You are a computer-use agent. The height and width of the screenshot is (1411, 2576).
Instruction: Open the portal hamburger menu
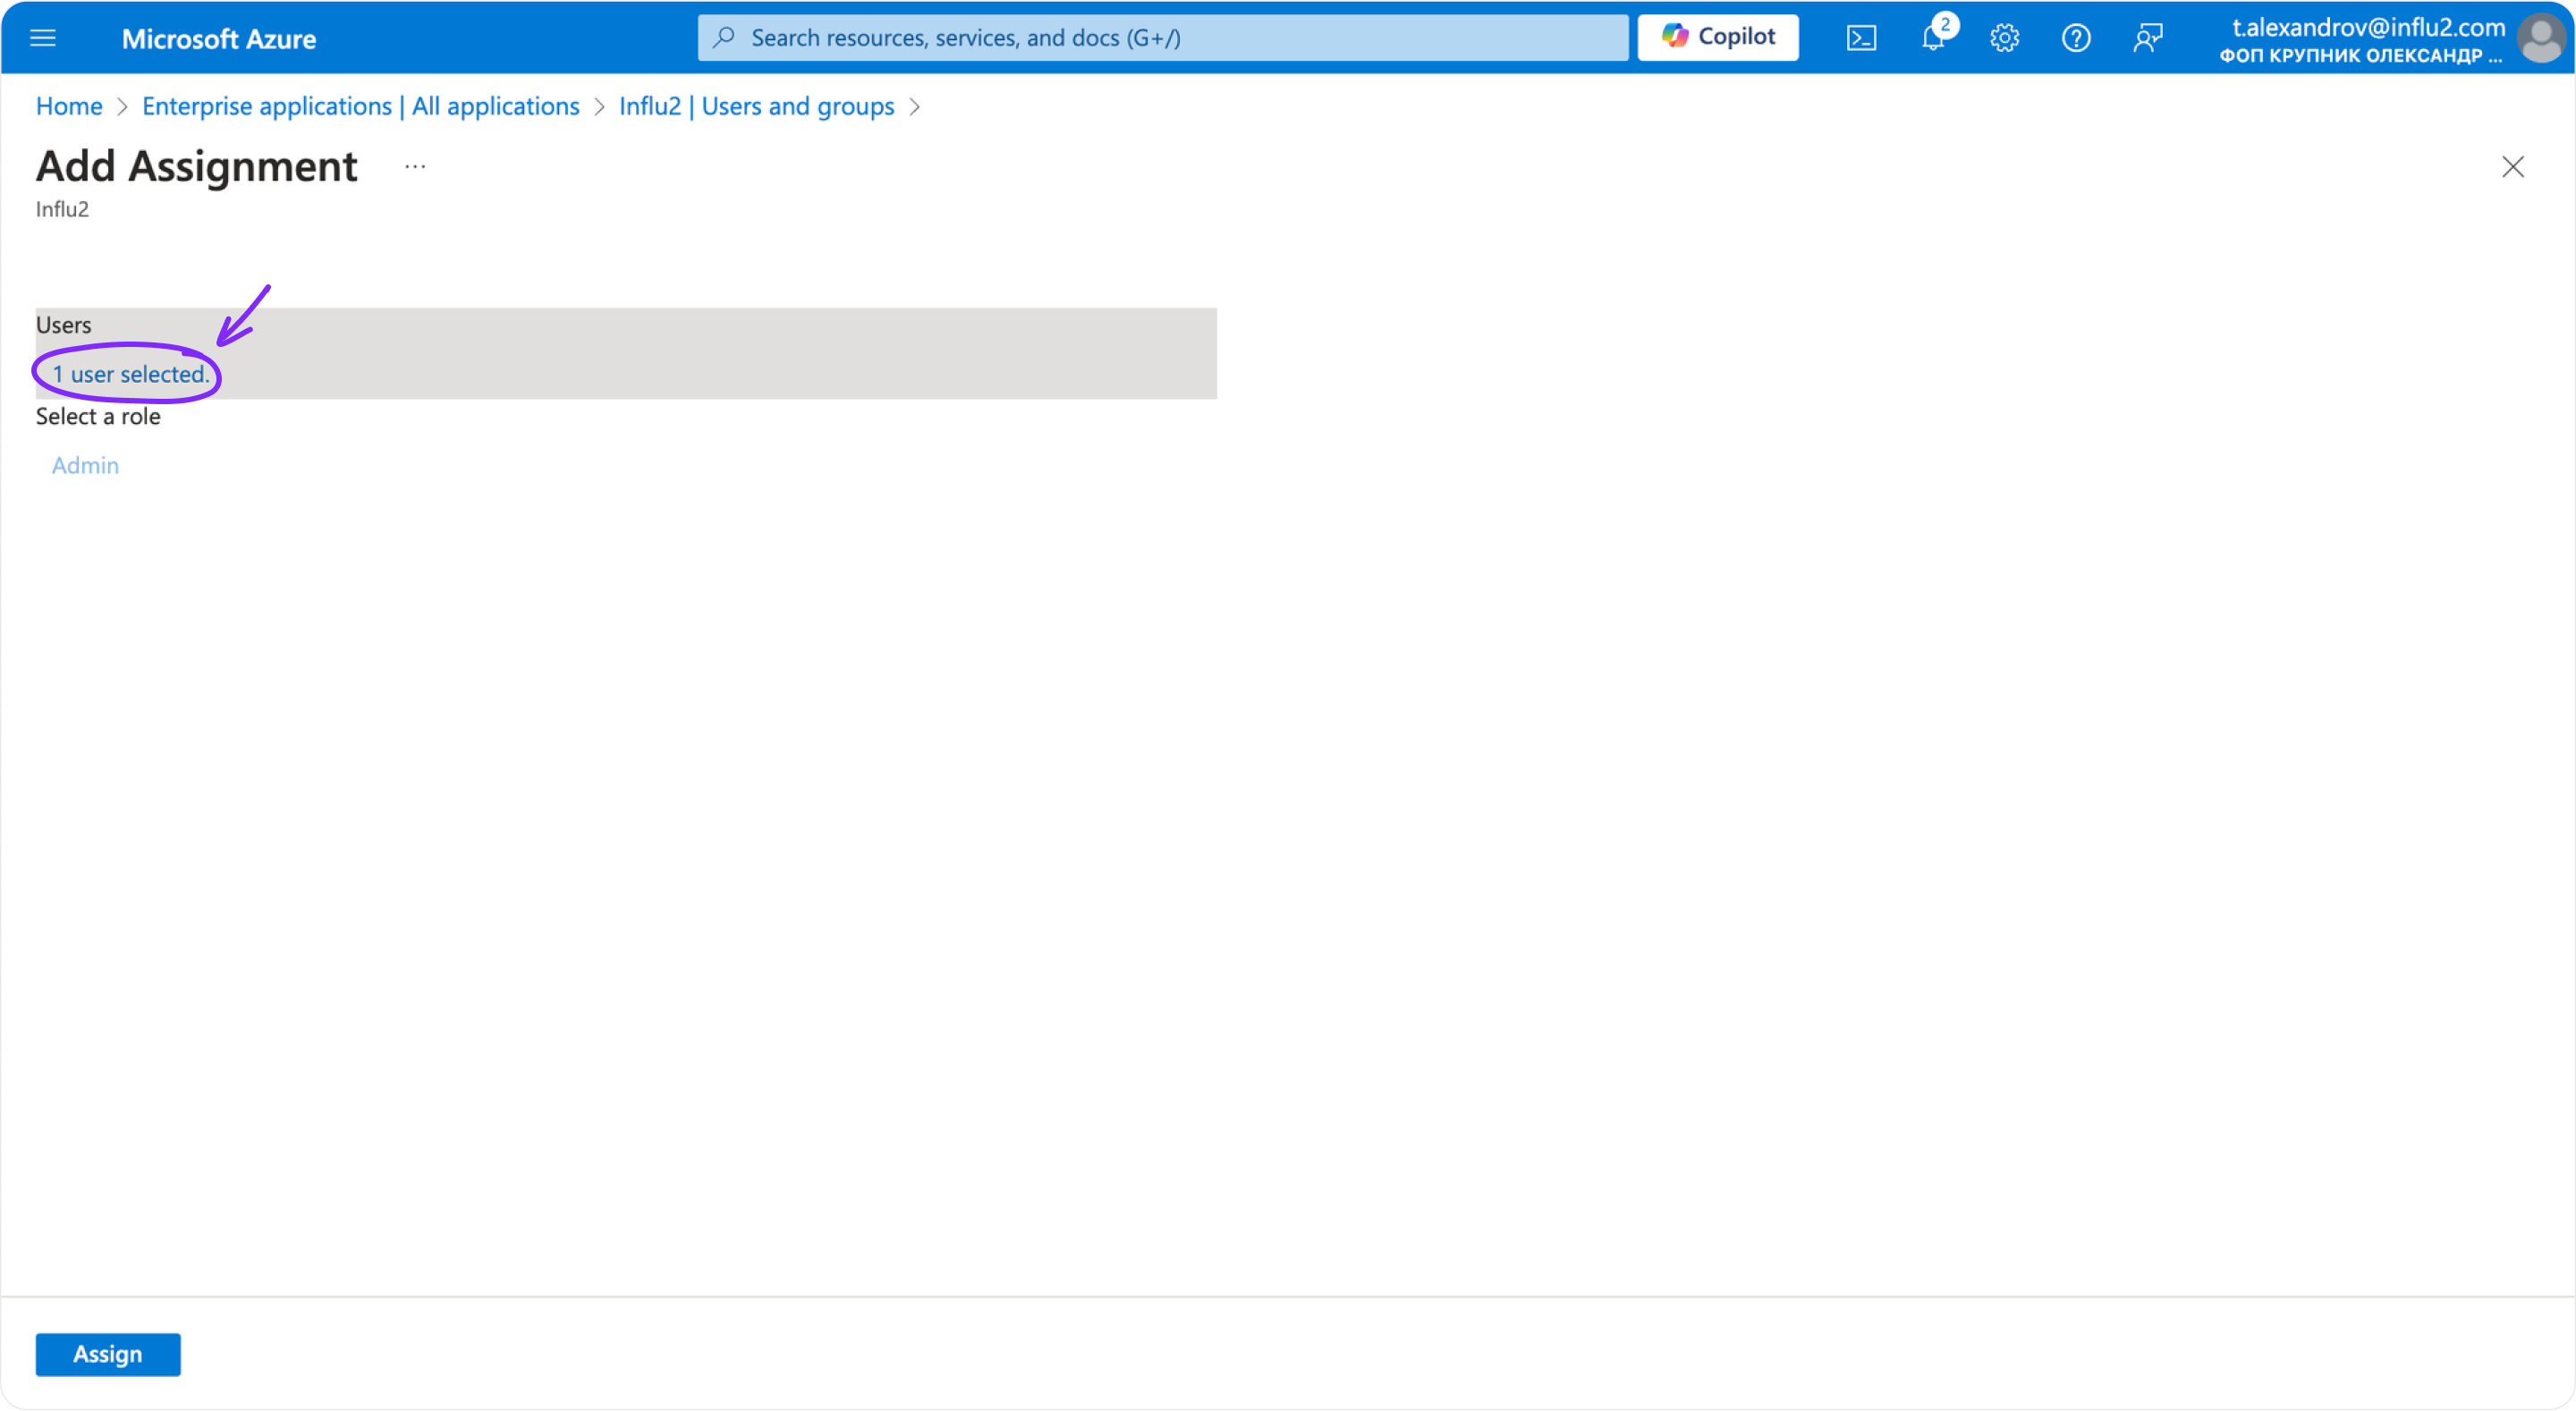(x=43, y=38)
